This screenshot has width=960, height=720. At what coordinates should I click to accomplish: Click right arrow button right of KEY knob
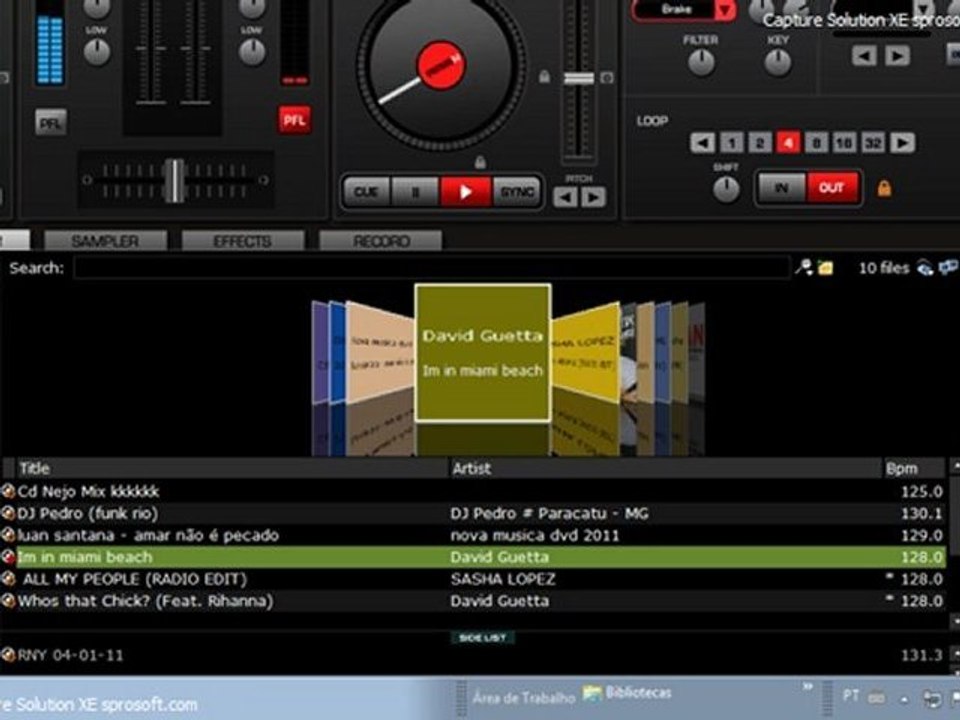(897, 56)
